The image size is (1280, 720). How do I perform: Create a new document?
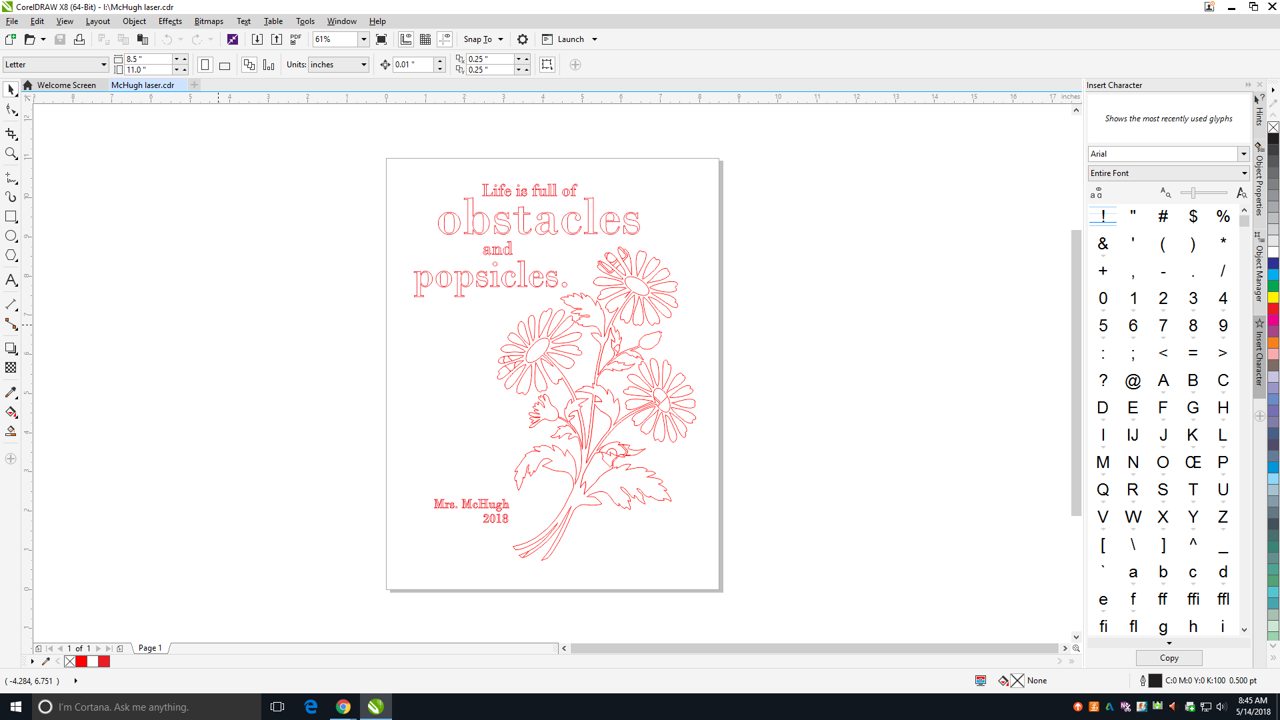(x=10, y=39)
